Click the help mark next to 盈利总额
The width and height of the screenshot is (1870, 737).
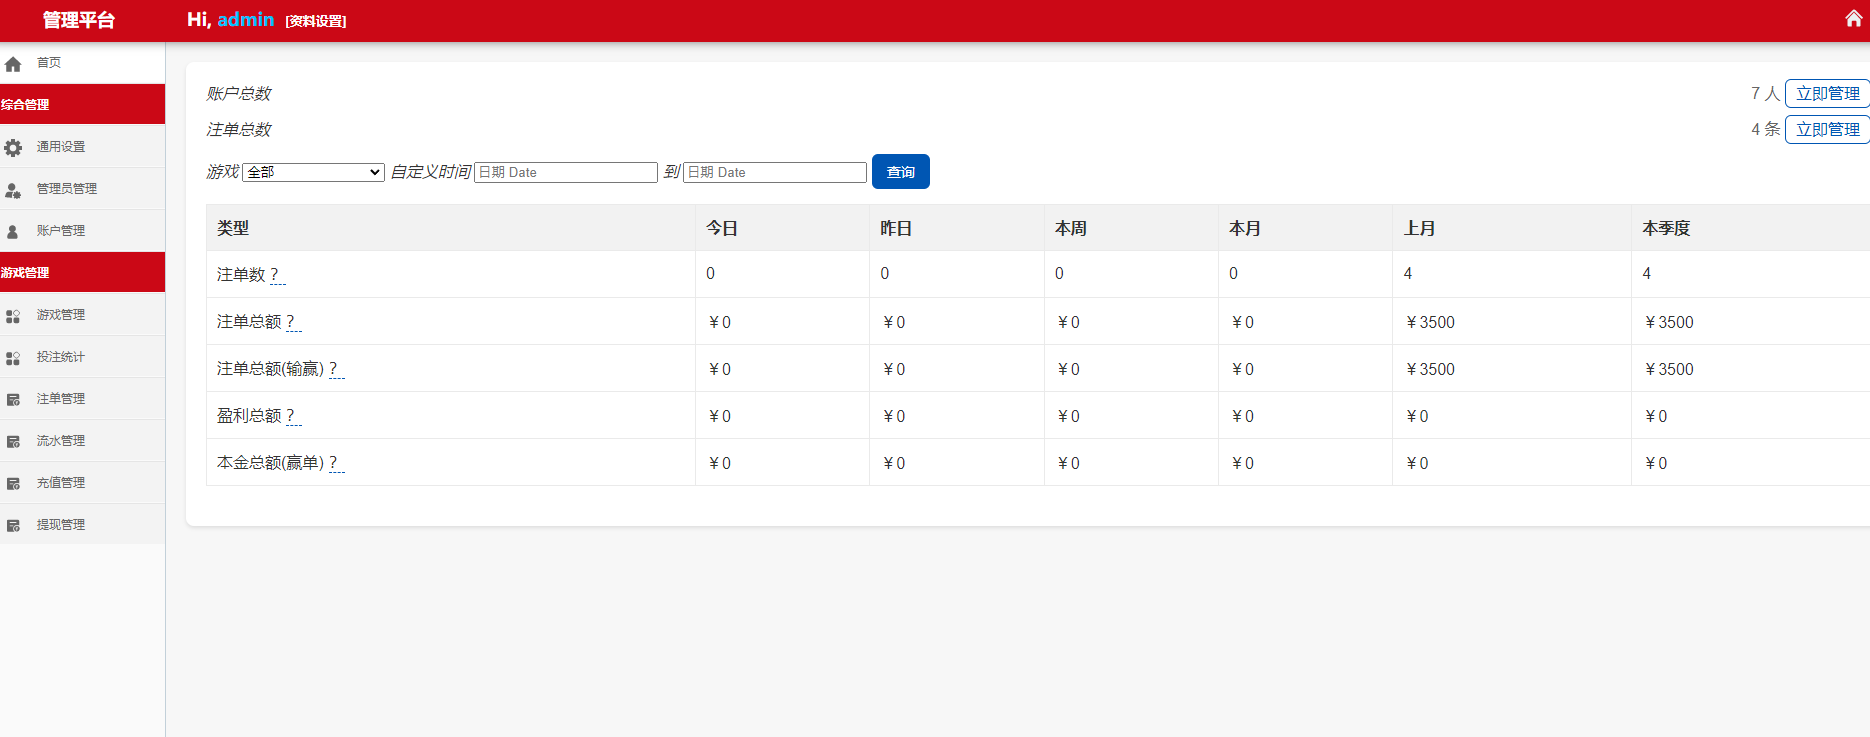click(291, 416)
